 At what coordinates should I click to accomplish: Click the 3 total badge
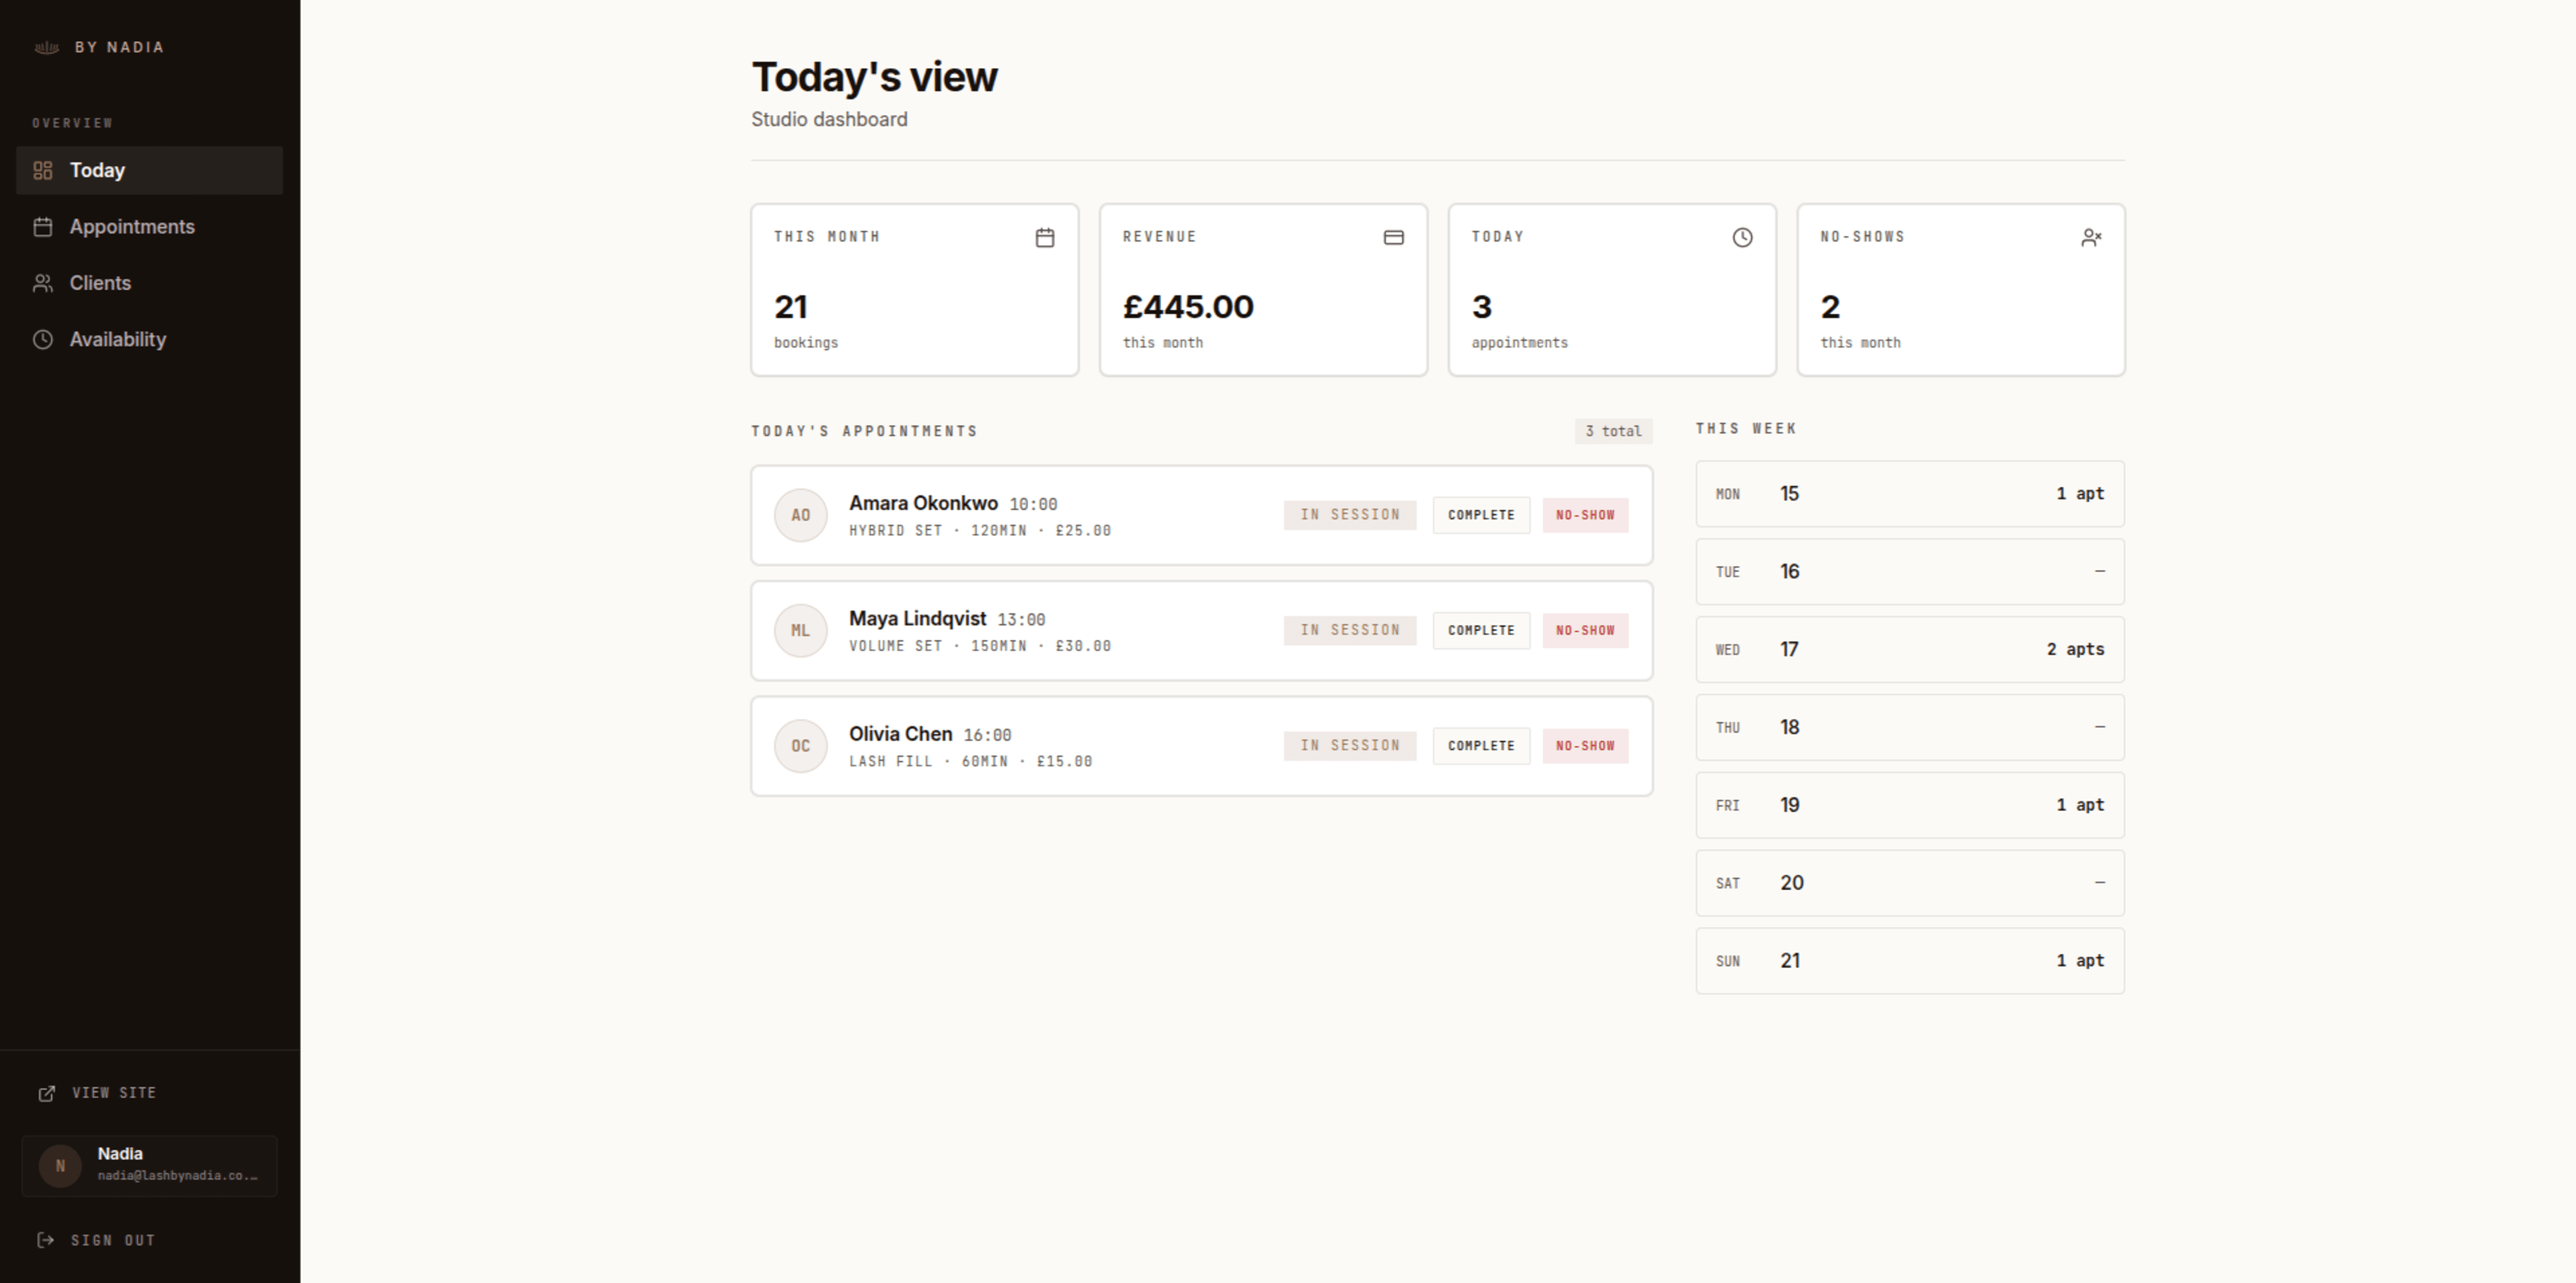pos(1613,431)
